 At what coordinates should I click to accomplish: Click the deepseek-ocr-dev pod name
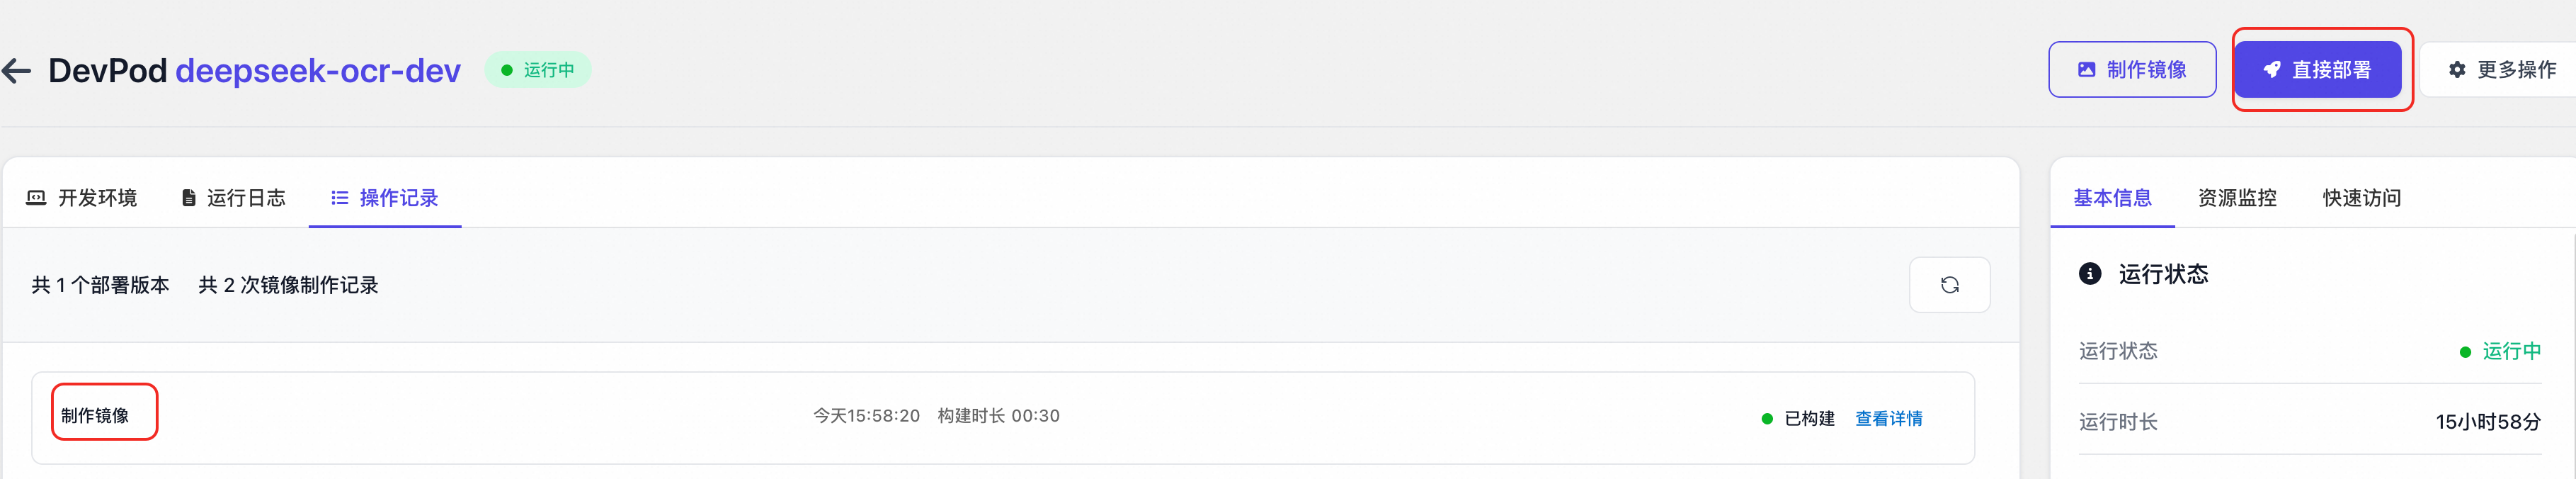click(318, 71)
